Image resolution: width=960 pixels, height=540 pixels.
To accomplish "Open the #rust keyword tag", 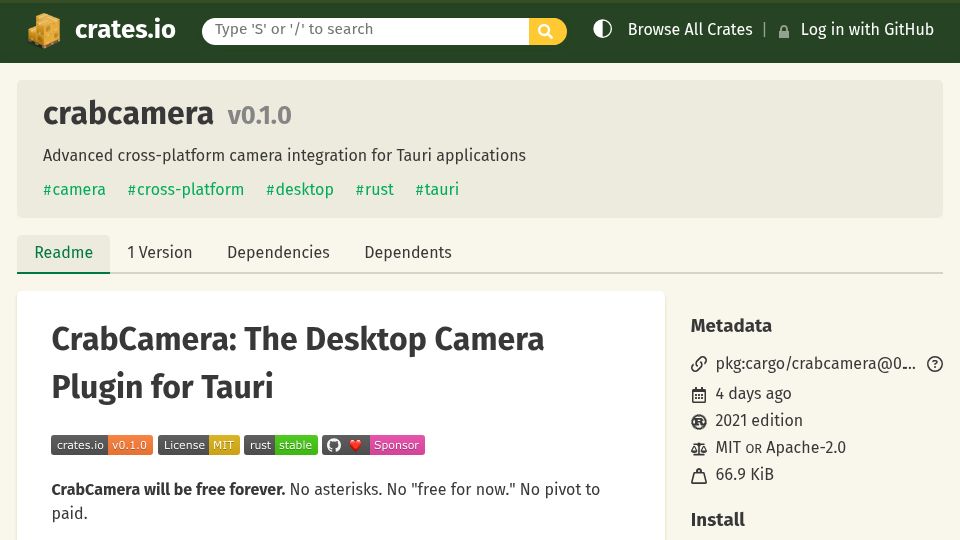I will point(375,189).
